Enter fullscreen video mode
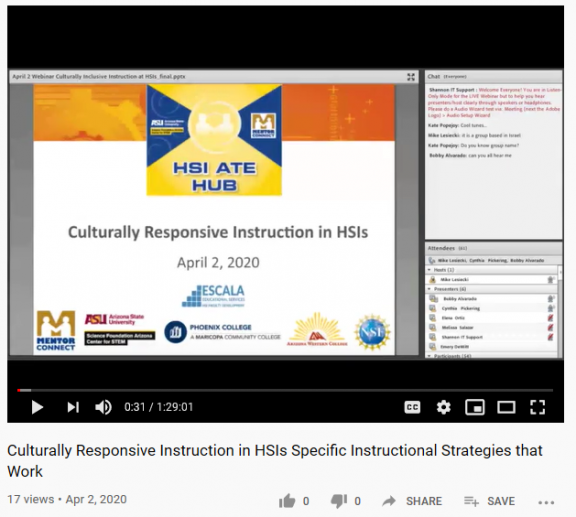Screen dimensions: 576x517 coord(537,407)
